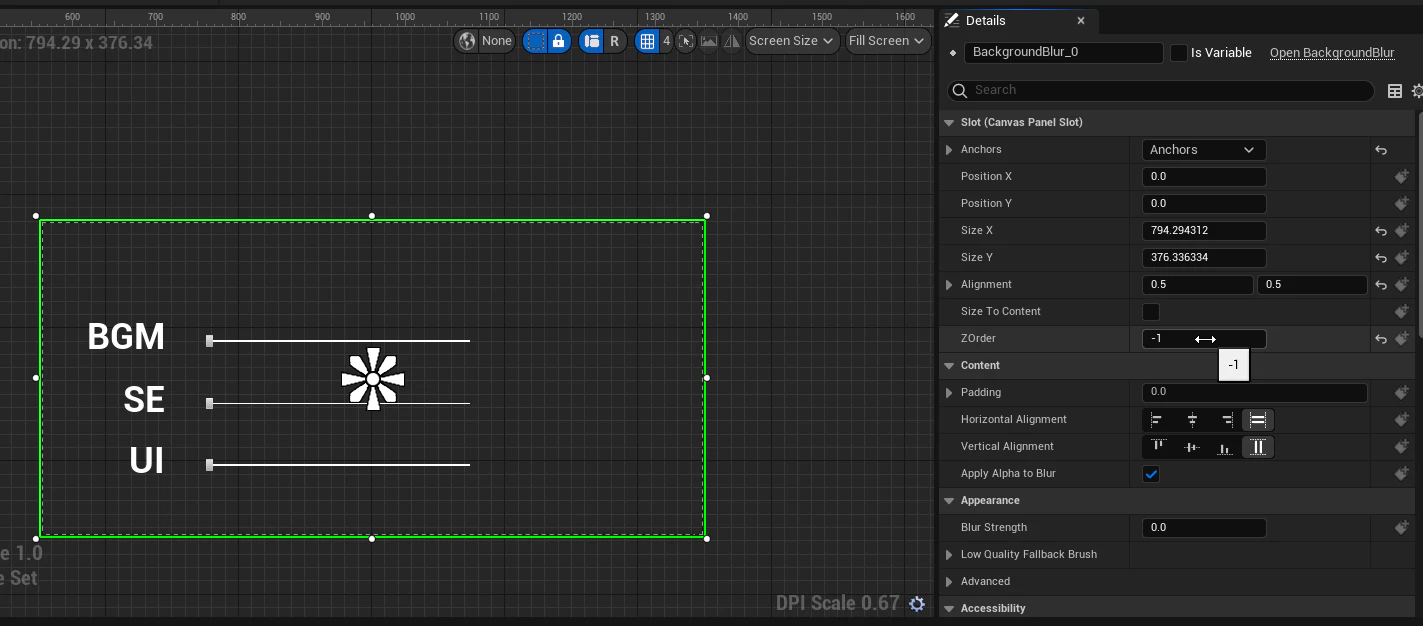Click the SE volume slider handle
Screen dimensions: 1423x626
coord(209,403)
